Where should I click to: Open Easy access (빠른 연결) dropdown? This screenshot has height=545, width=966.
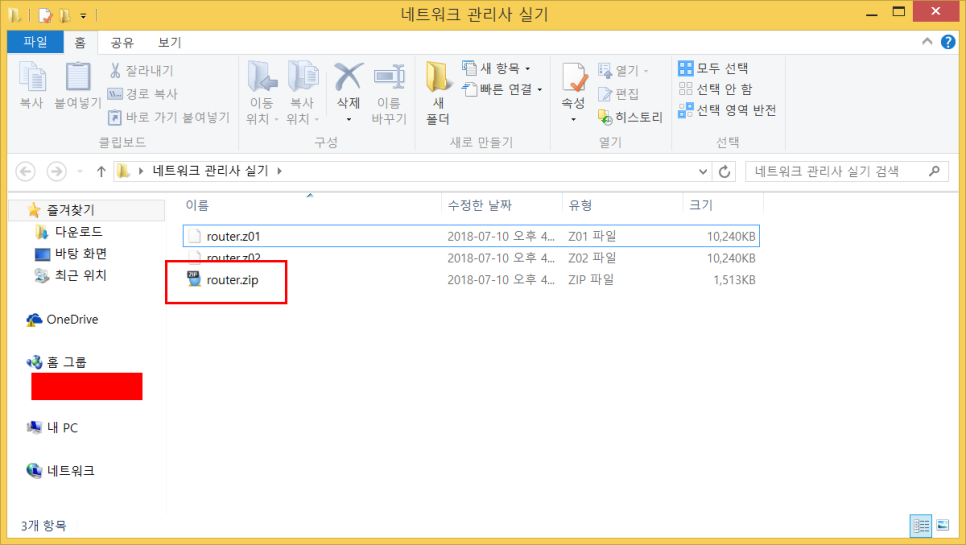coord(501,89)
